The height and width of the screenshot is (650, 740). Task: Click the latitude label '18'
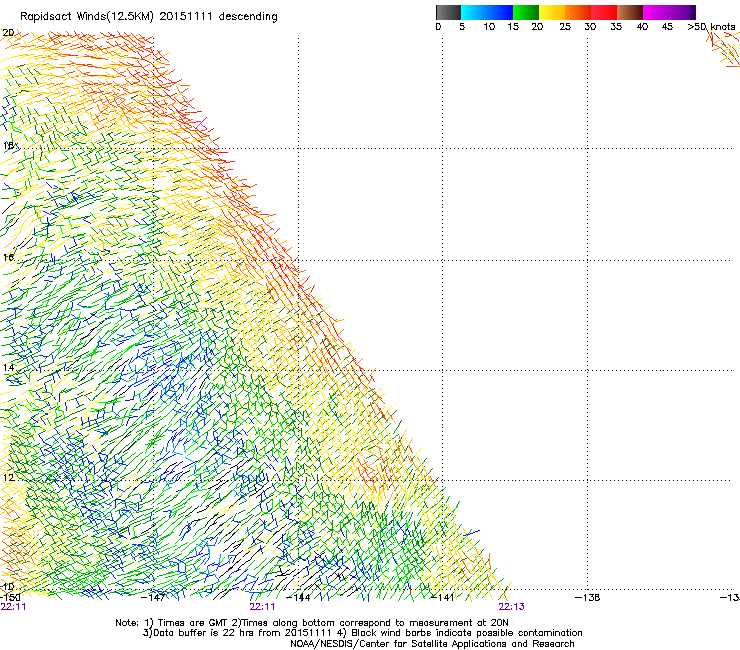point(8,146)
